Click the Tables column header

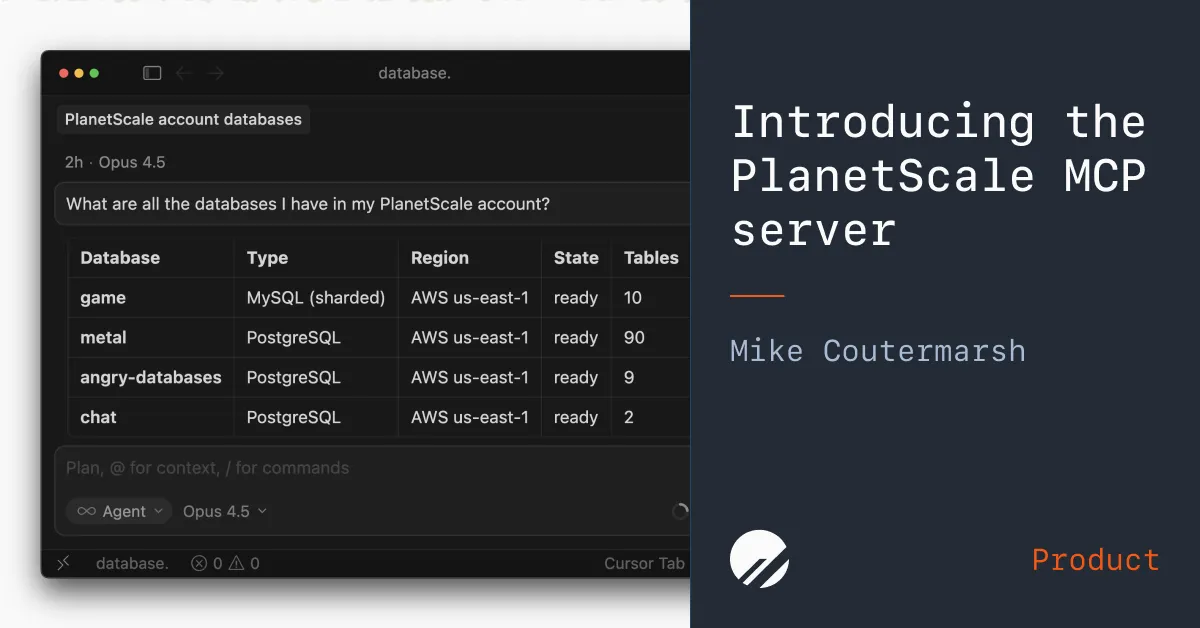[x=651, y=257]
